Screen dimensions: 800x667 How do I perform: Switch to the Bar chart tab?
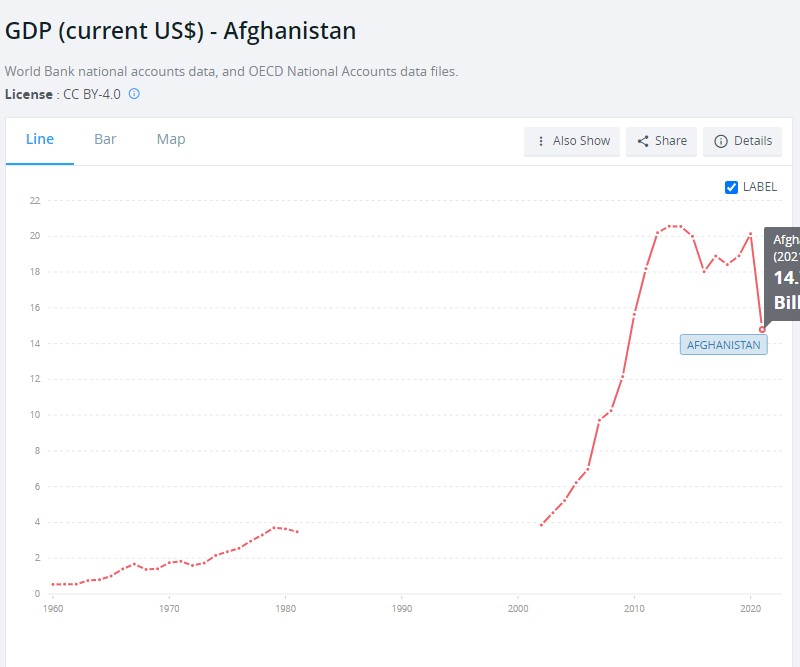click(x=105, y=139)
